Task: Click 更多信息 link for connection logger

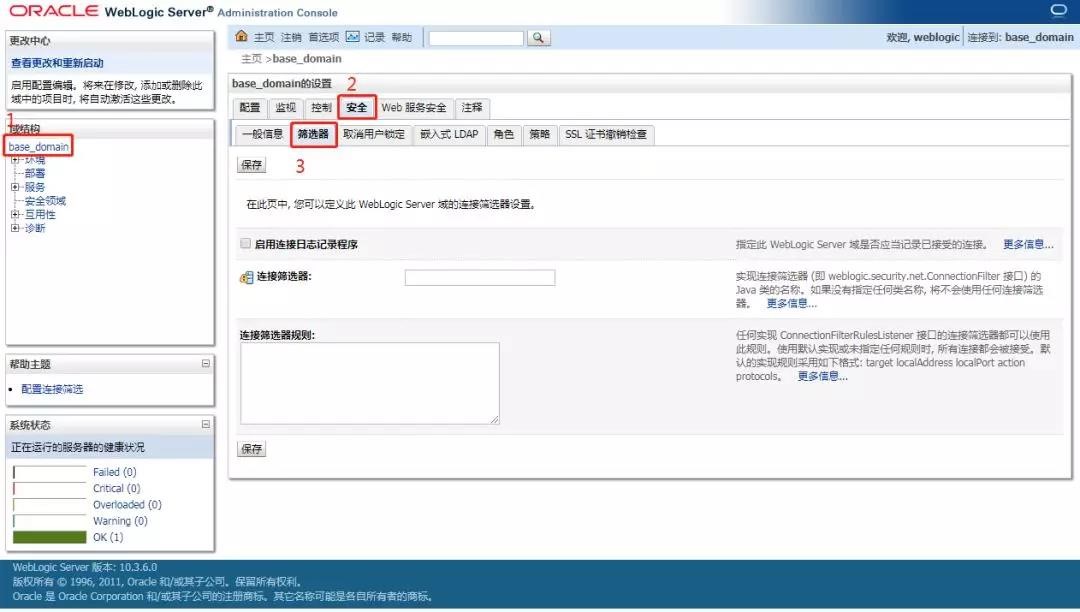Action: click(1028, 244)
